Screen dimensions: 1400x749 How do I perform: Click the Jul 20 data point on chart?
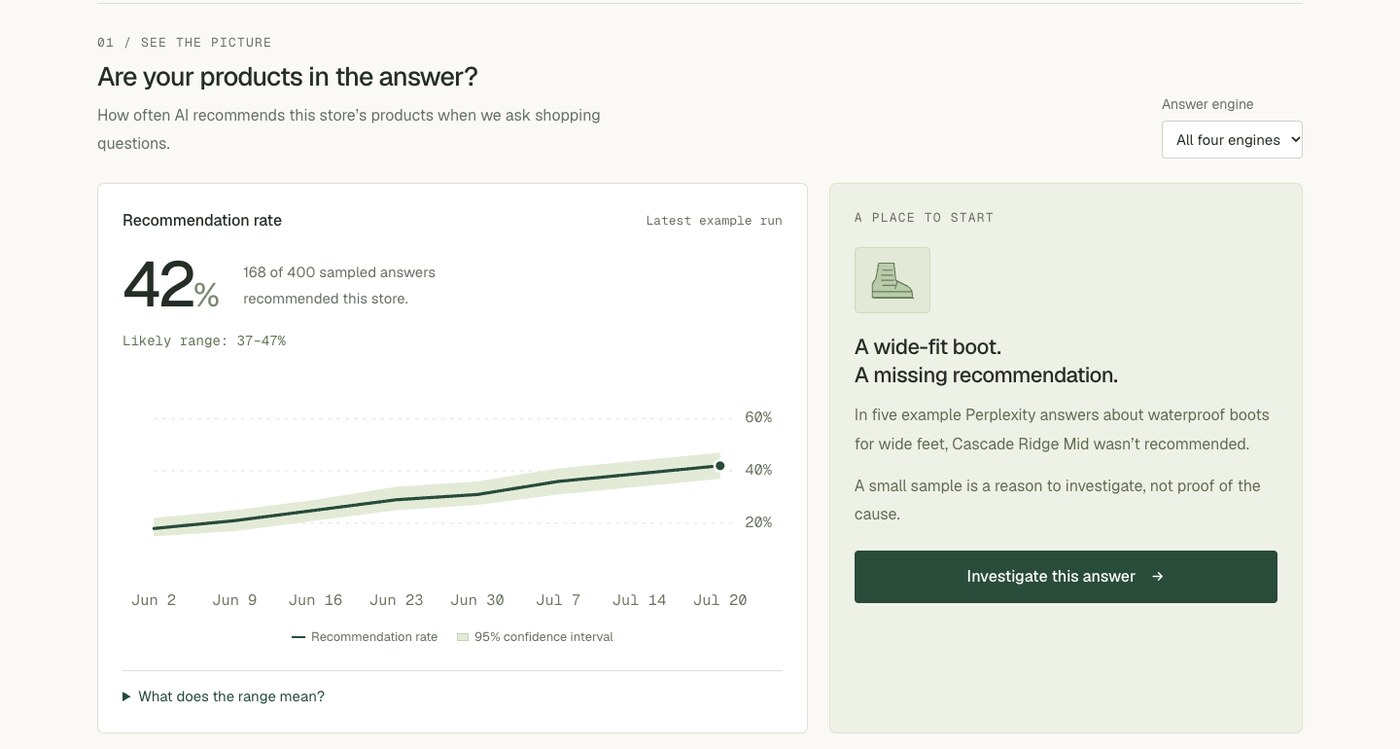coord(720,466)
